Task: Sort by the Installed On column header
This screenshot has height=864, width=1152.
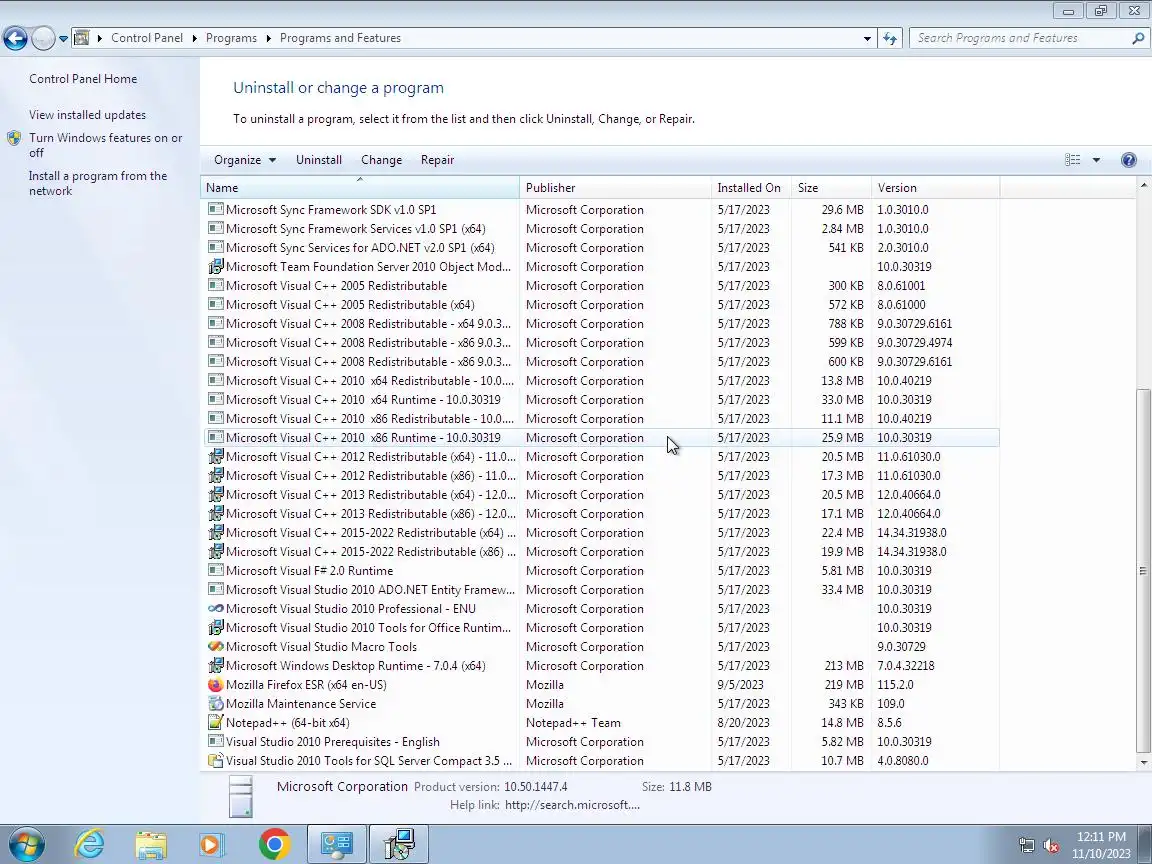Action: click(751, 188)
